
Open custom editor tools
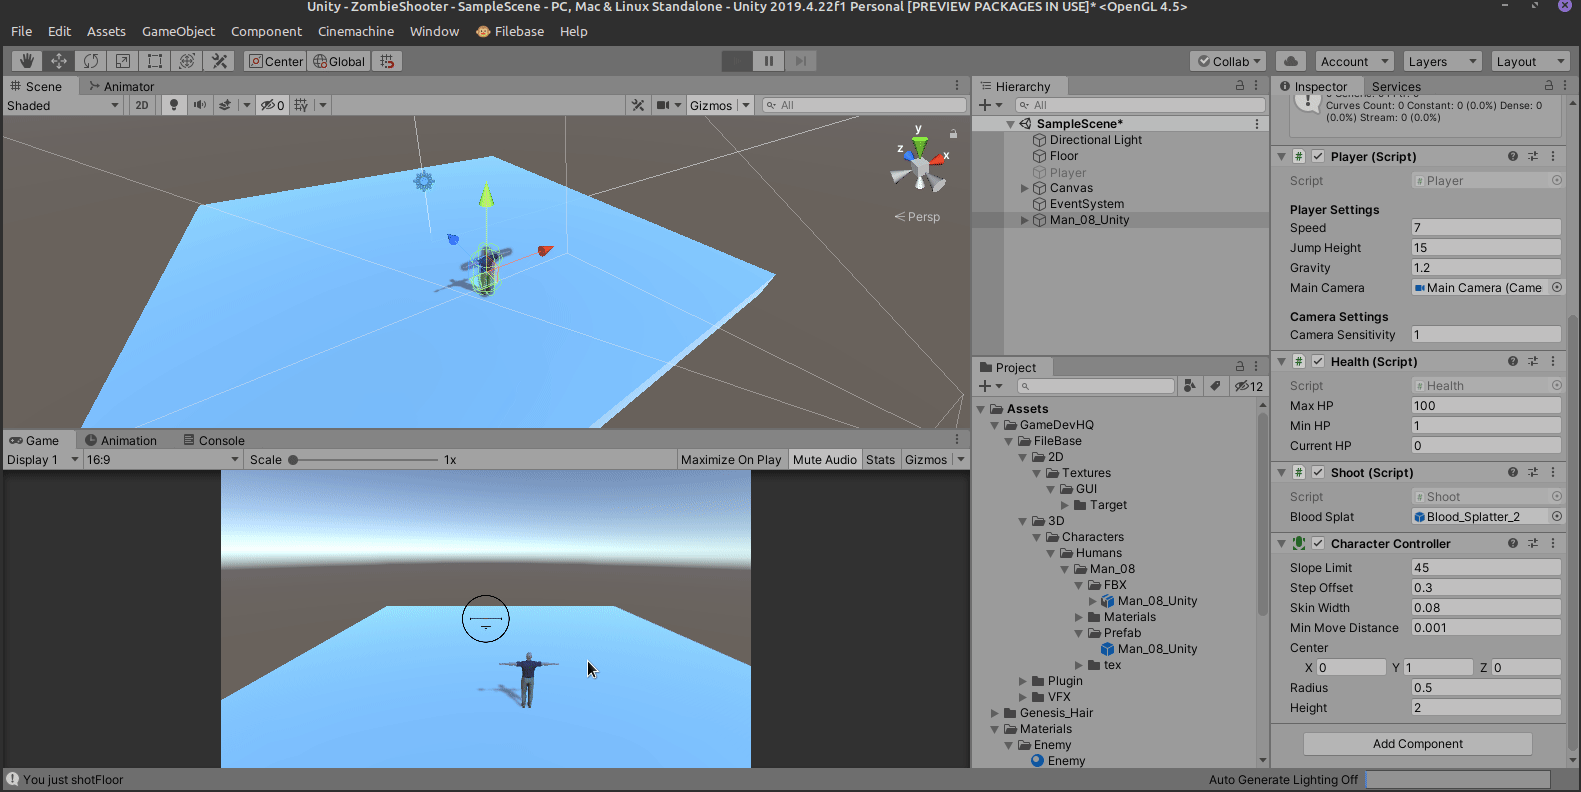(x=219, y=61)
